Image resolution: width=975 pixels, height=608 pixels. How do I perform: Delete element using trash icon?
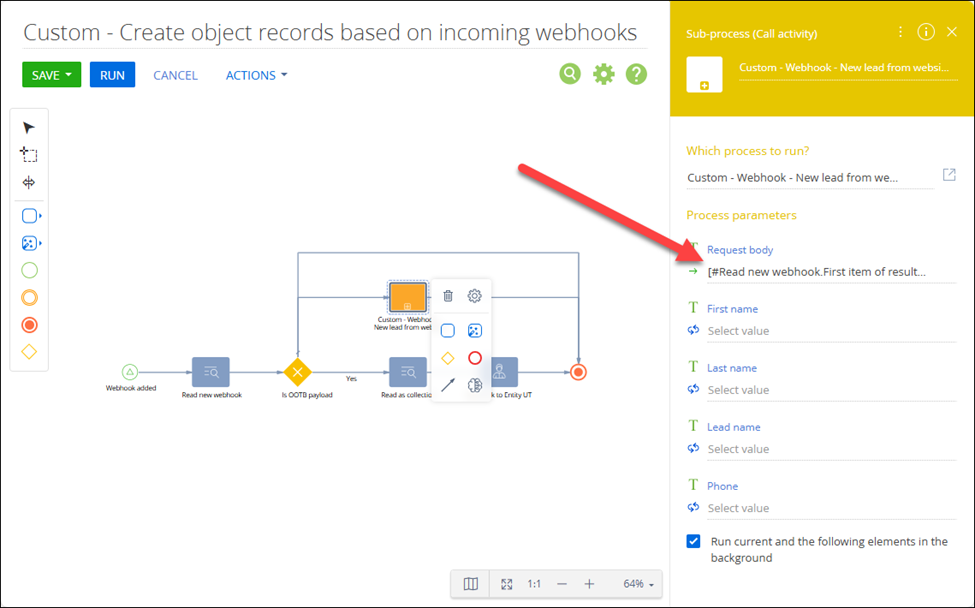(x=448, y=296)
